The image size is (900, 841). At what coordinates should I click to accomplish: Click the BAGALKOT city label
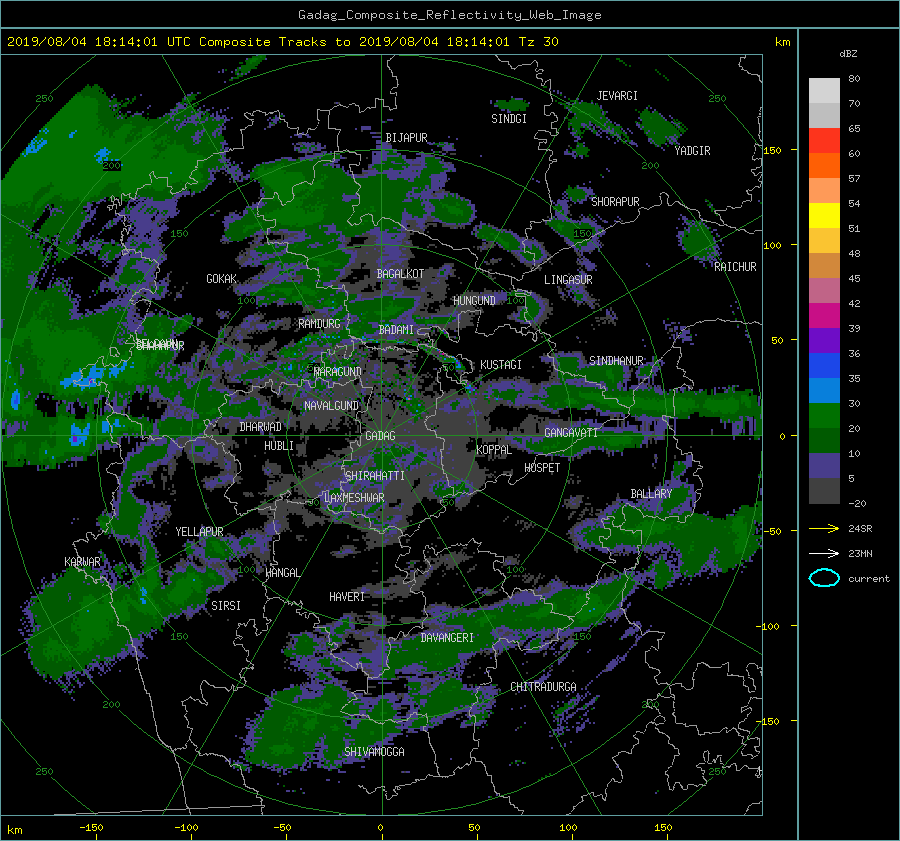(400, 274)
